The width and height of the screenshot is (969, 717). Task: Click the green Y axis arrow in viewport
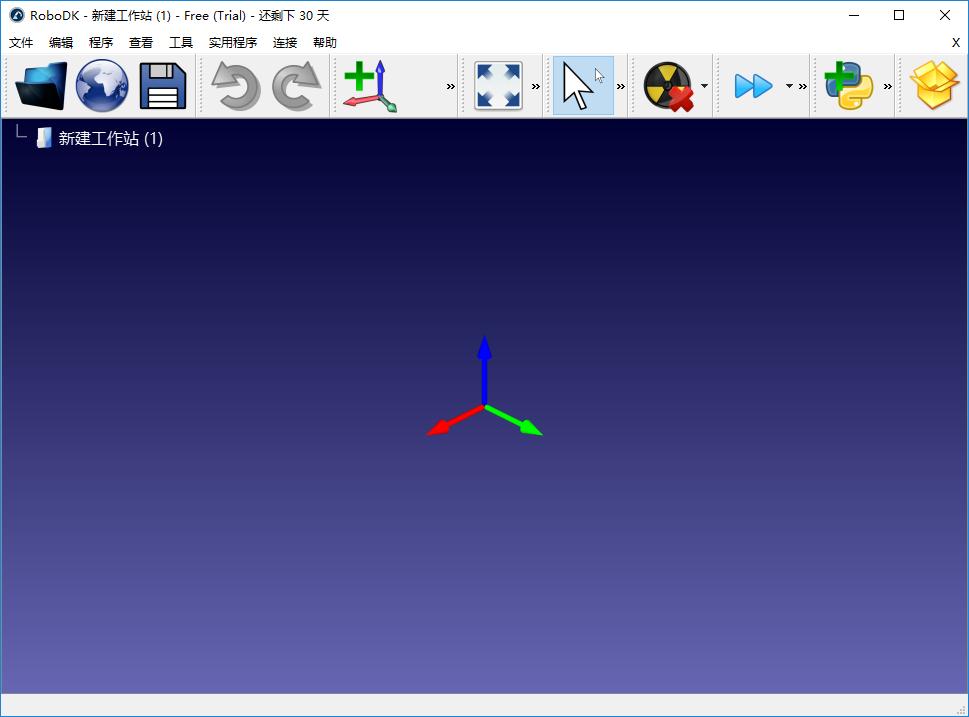514,421
